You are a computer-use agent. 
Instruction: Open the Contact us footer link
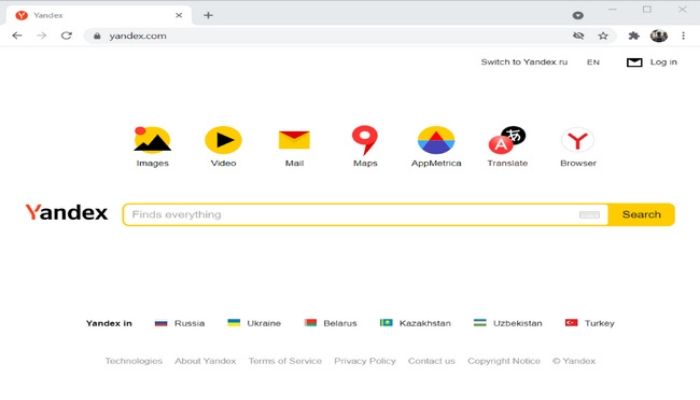[x=431, y=361]
